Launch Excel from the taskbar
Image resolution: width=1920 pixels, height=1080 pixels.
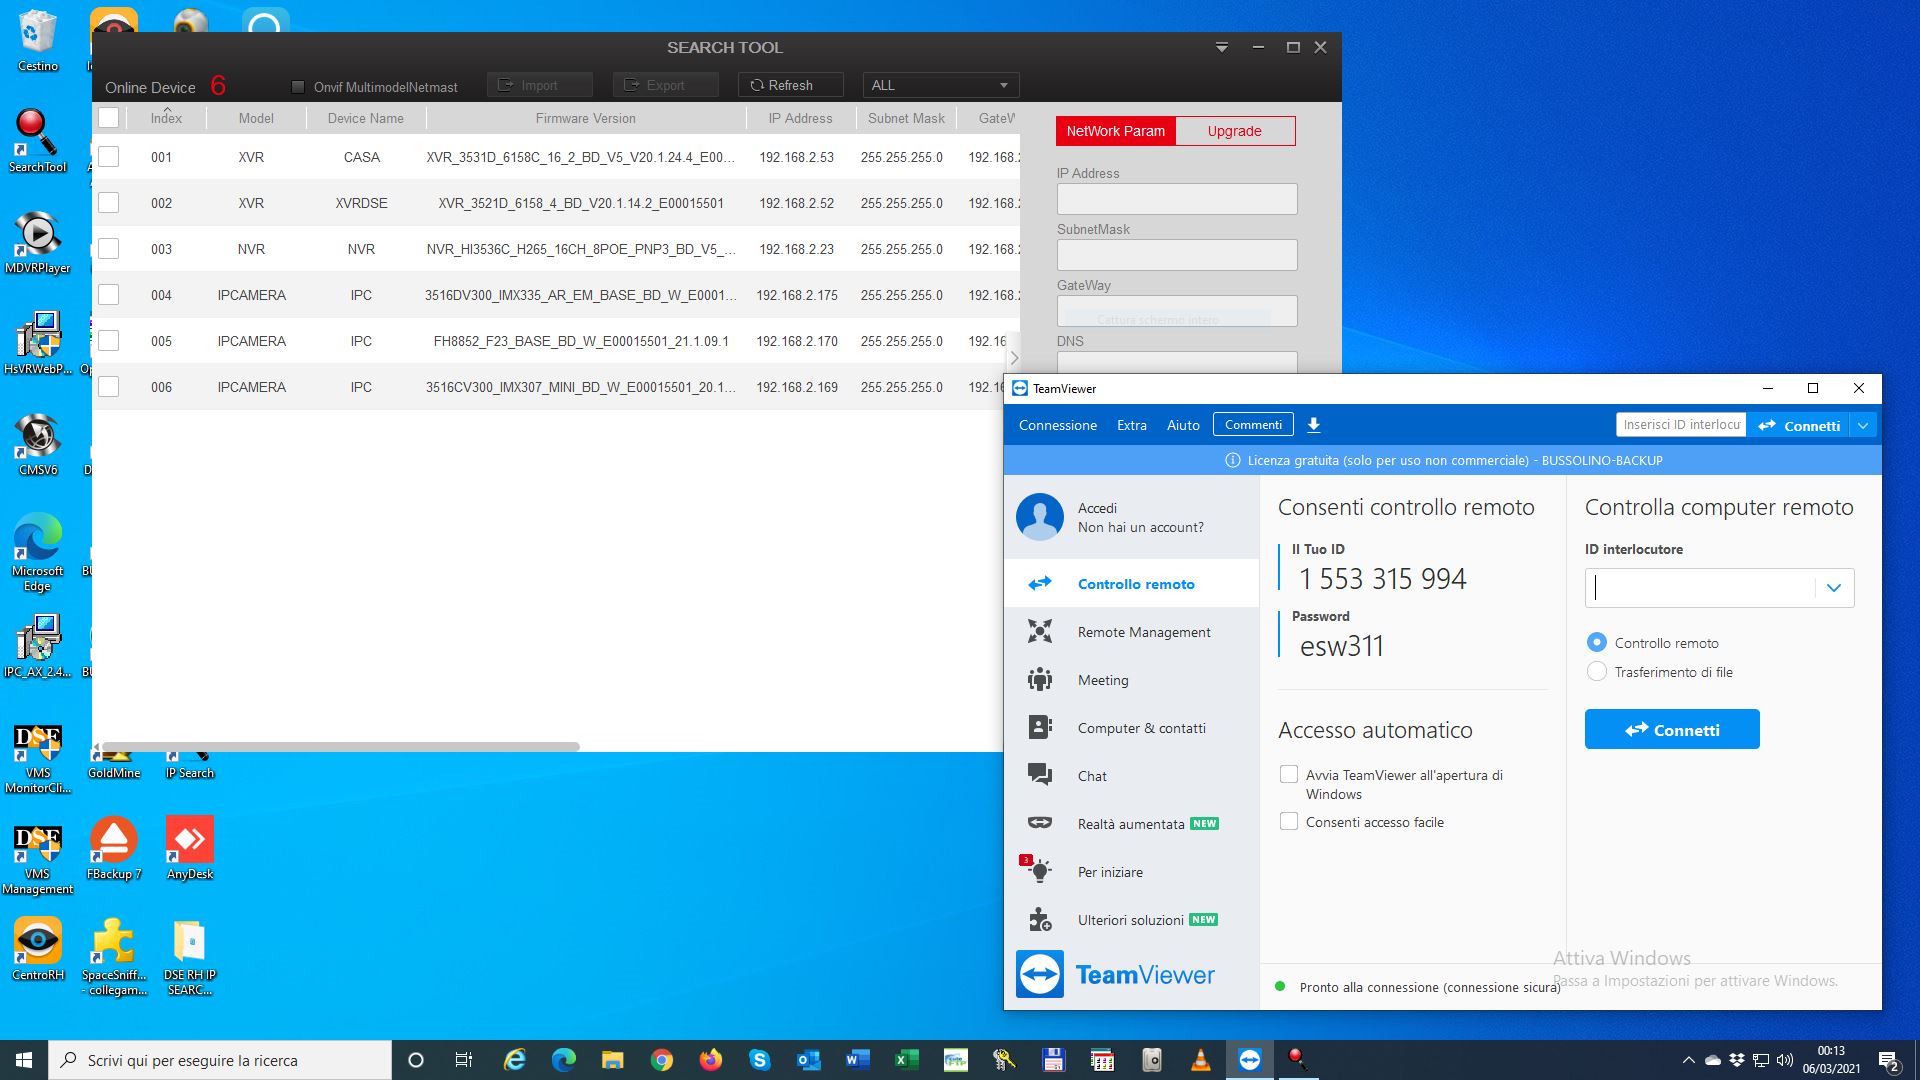click(x=906, y=1060)
